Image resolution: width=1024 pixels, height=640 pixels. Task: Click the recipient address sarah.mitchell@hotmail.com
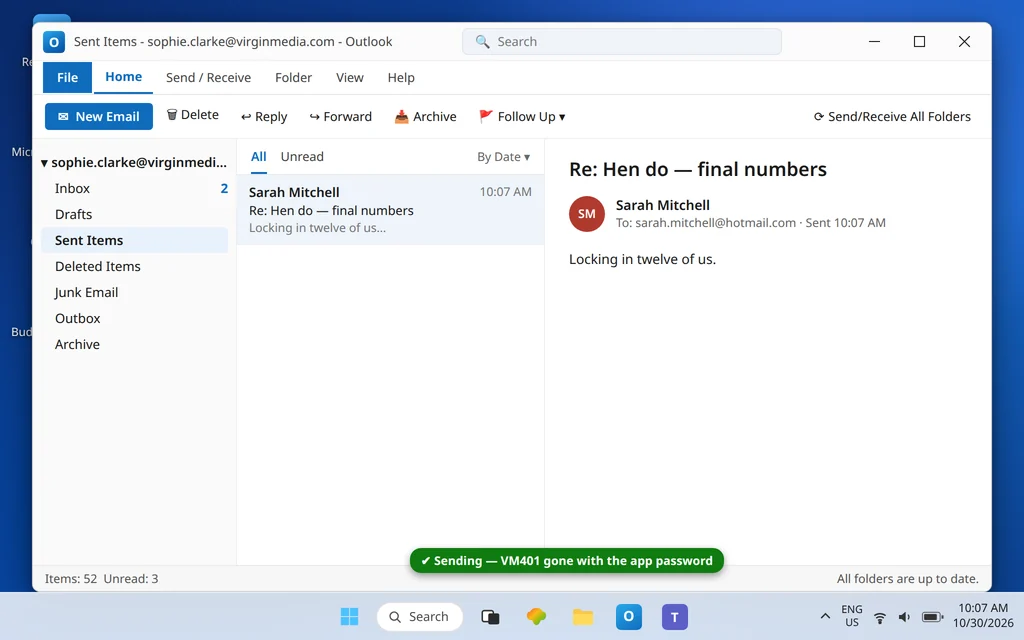(x=715, y=223)
